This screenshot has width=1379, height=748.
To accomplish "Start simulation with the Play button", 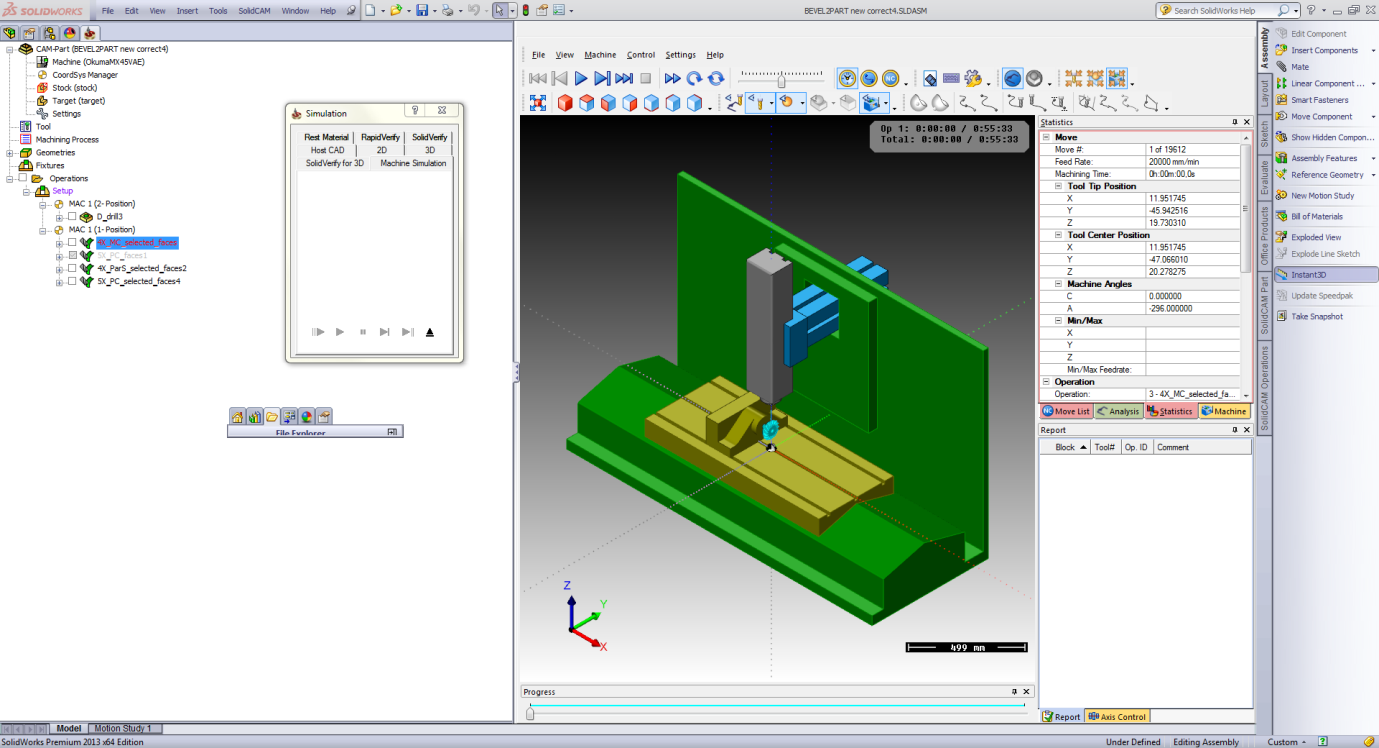I will (x=581, y=78).
